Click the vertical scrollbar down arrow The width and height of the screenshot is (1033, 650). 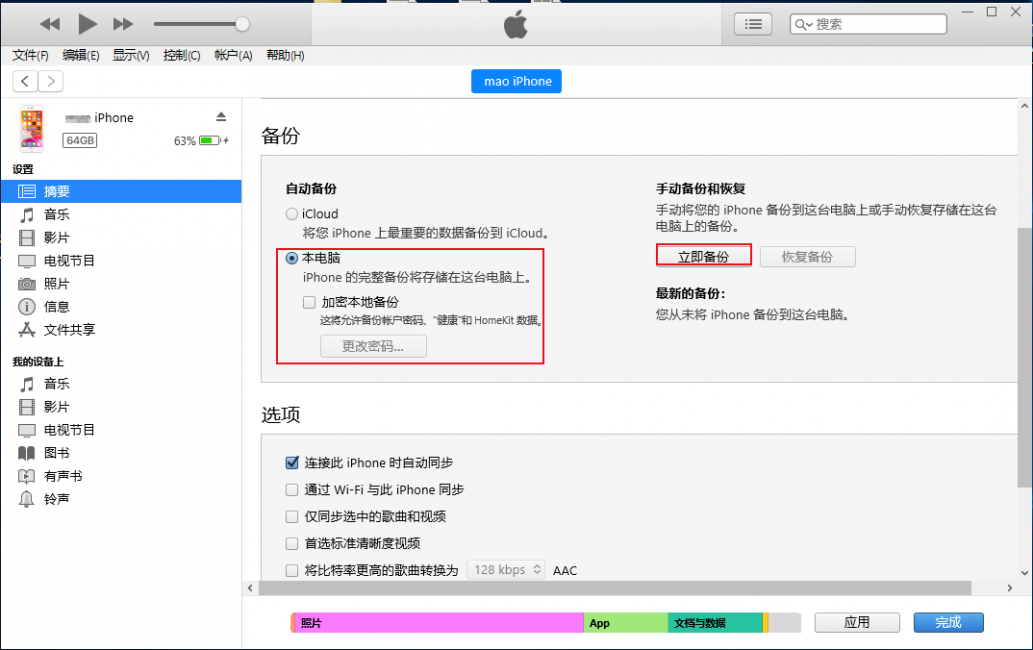[x=1024, y=573]
